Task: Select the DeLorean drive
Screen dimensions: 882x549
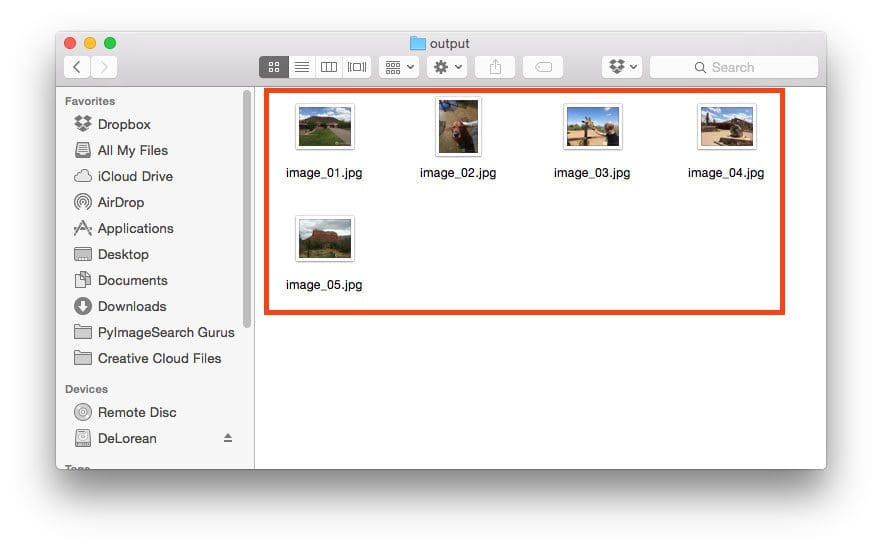Action: tap(127, 438)
